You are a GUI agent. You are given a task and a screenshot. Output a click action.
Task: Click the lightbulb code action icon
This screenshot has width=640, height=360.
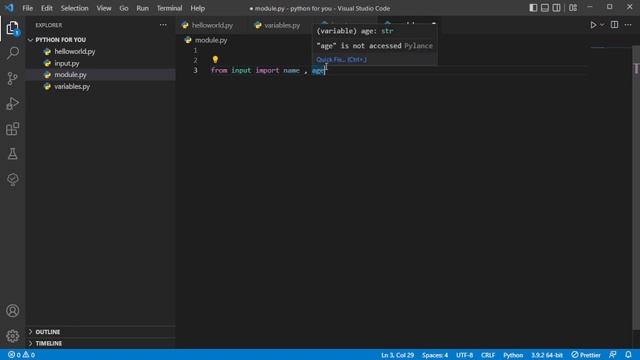pos(215,60)
